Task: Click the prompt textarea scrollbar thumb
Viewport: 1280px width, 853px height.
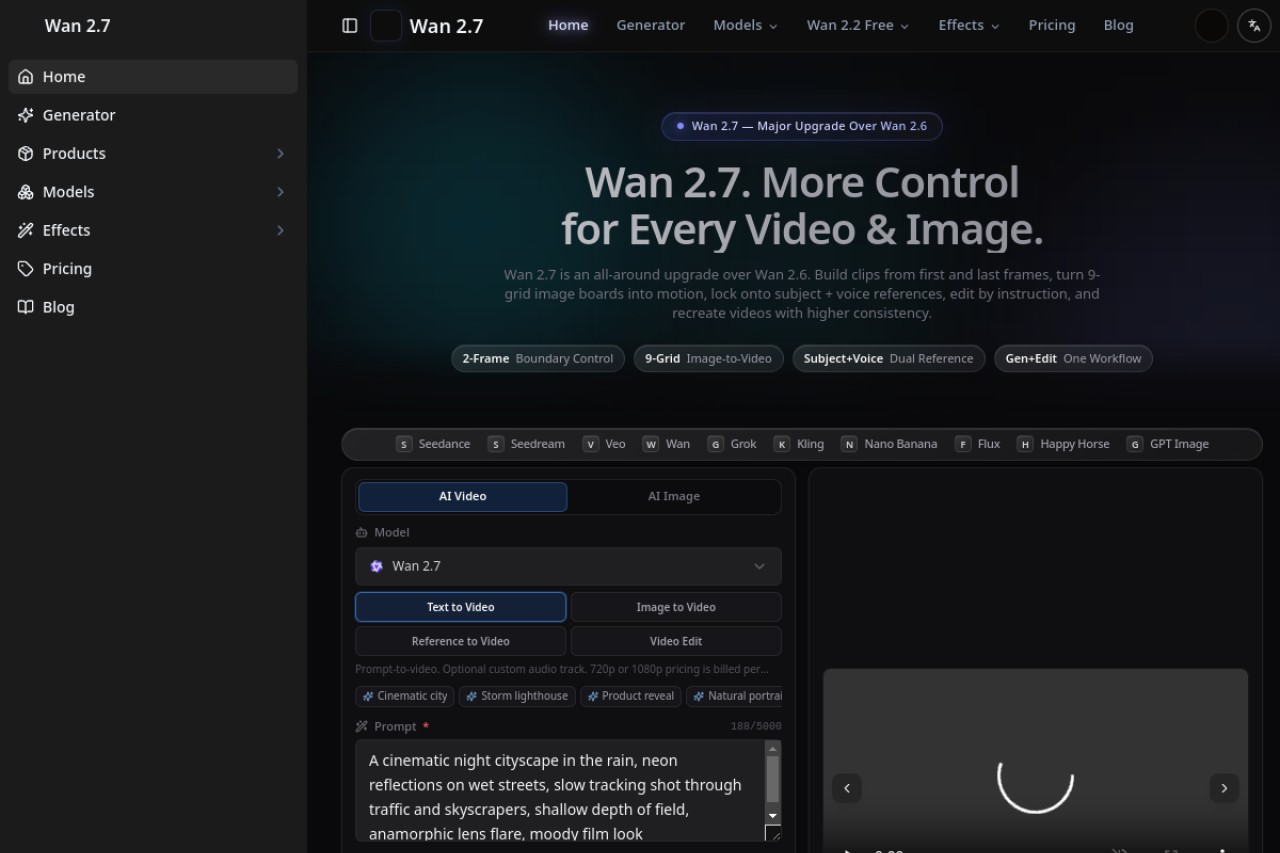Action: (x=772, y=779)
